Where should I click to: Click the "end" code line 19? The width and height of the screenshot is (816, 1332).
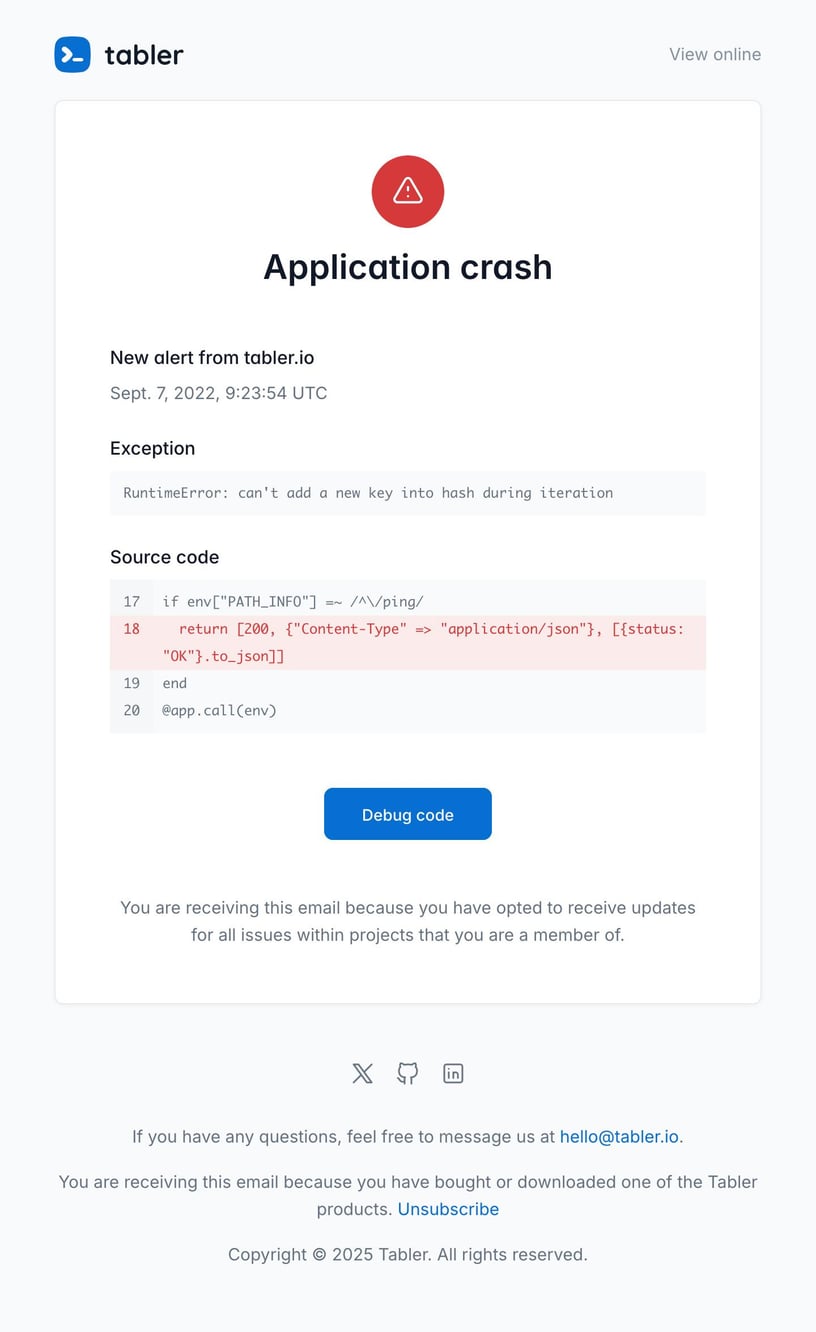[x=175, y=683]
